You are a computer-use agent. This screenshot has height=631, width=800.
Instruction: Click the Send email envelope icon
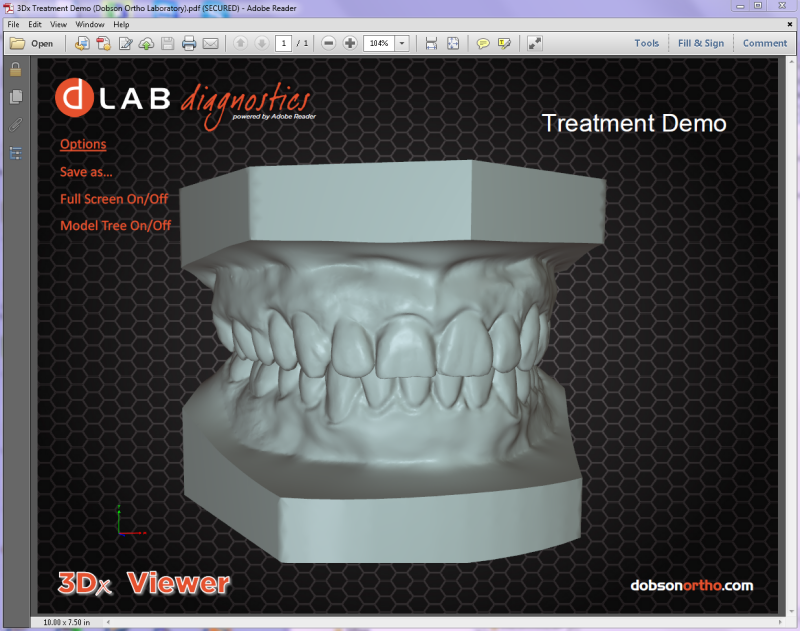(210, 43)
